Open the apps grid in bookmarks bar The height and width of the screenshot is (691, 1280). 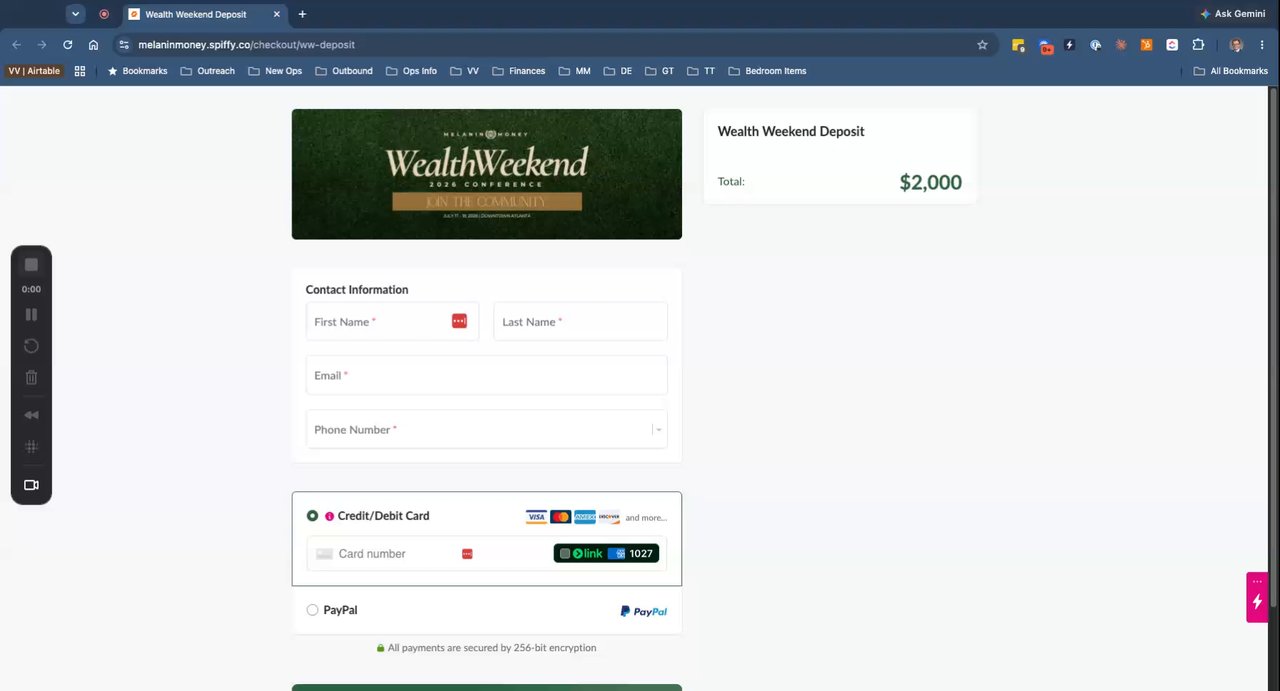pyautogui.click(x=80, y=71)
